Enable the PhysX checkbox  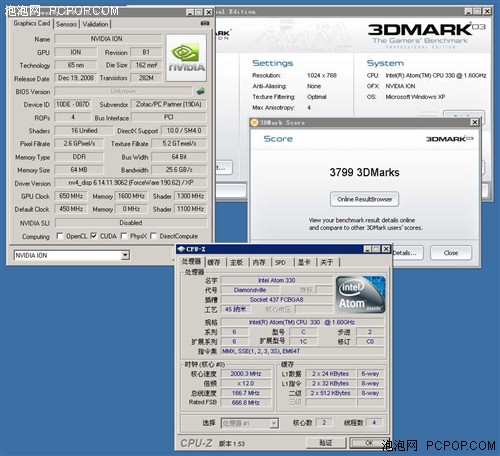(x=124, y=236)
